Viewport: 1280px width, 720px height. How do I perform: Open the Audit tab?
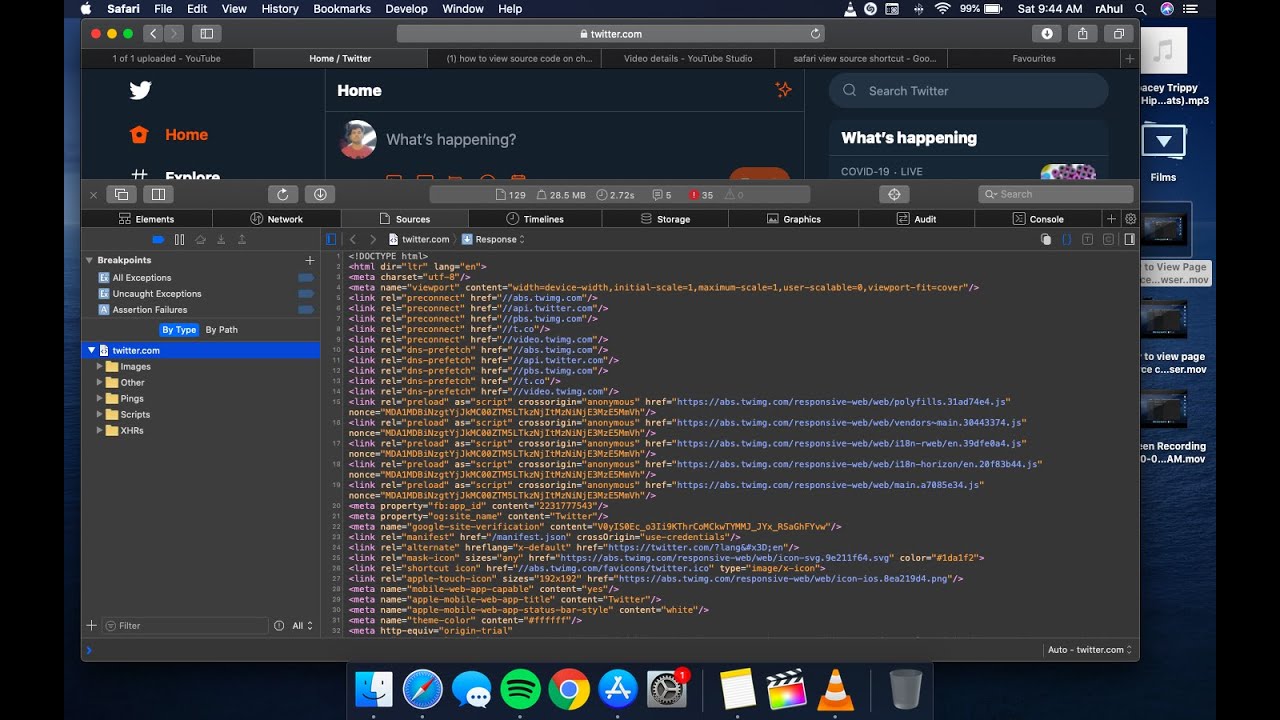point(917,219)
